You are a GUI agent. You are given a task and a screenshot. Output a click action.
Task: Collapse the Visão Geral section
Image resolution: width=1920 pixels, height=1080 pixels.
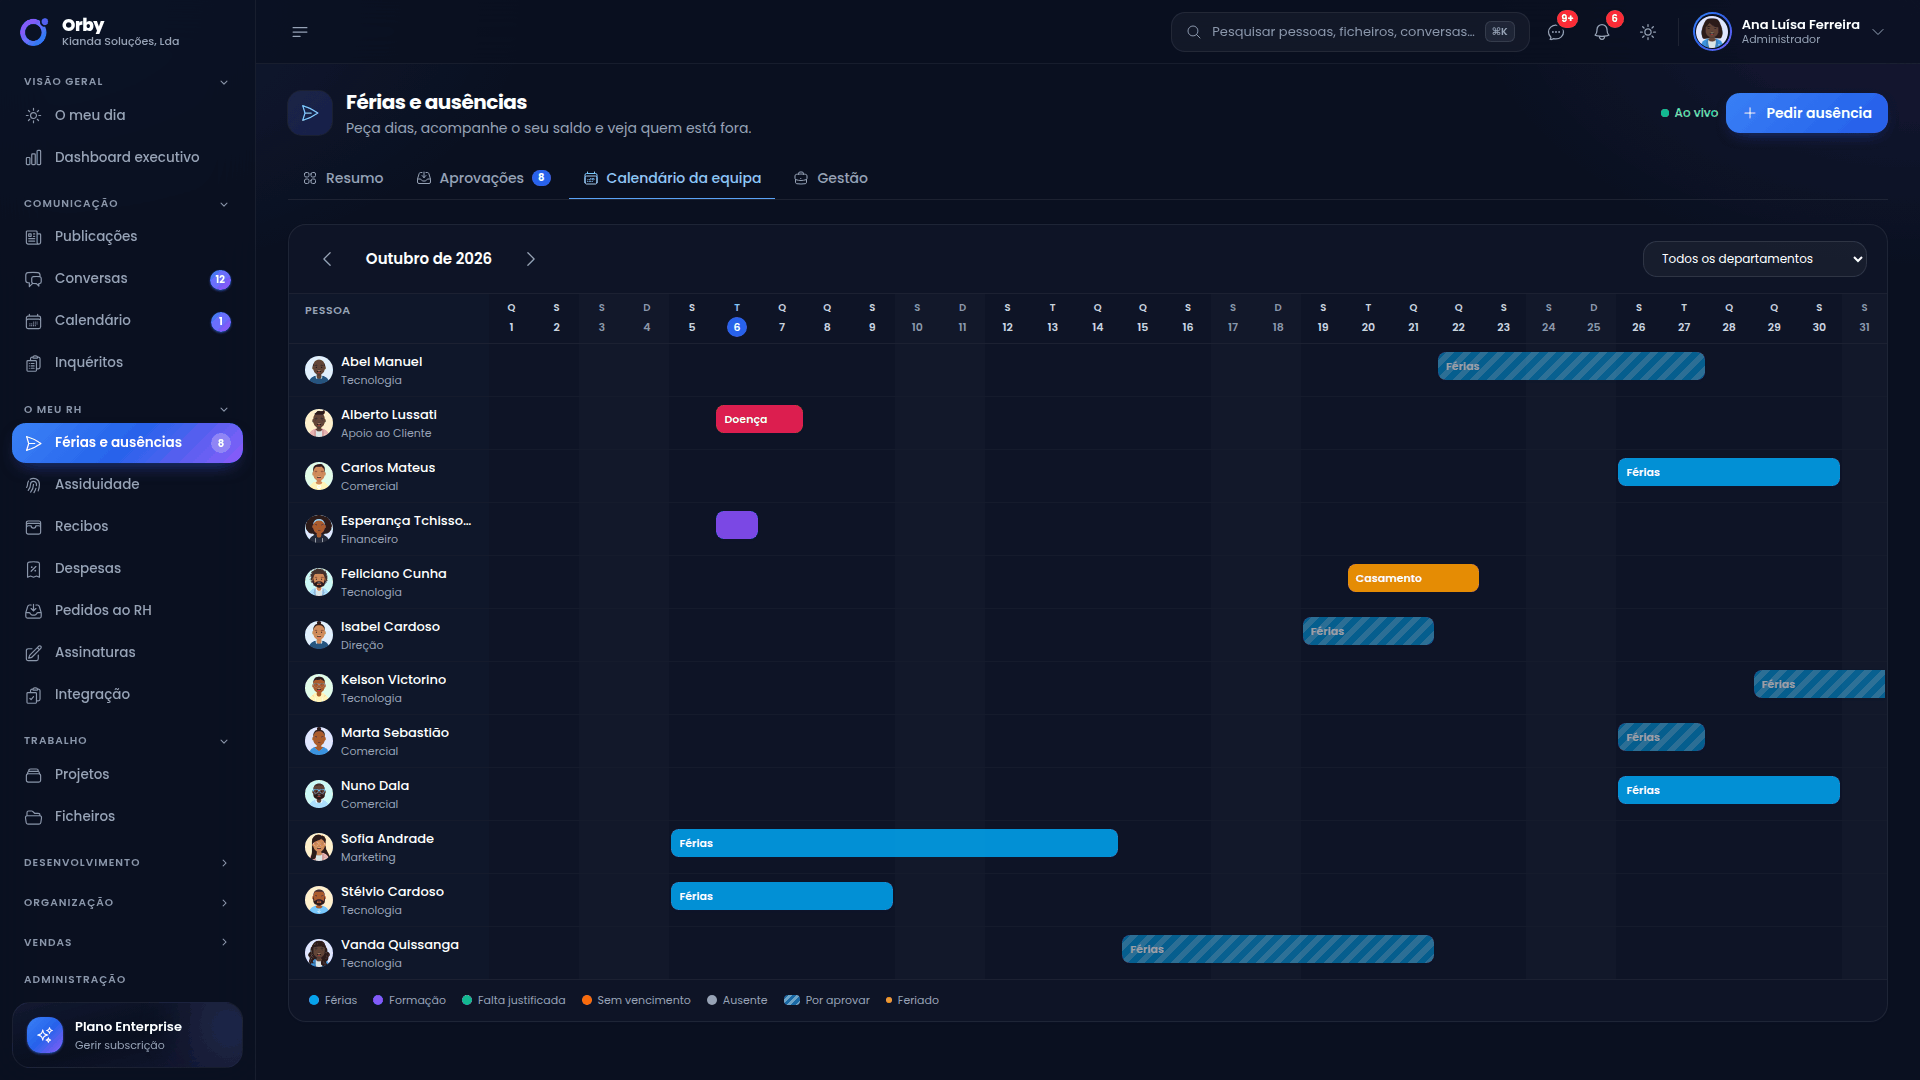coord(127,82)
